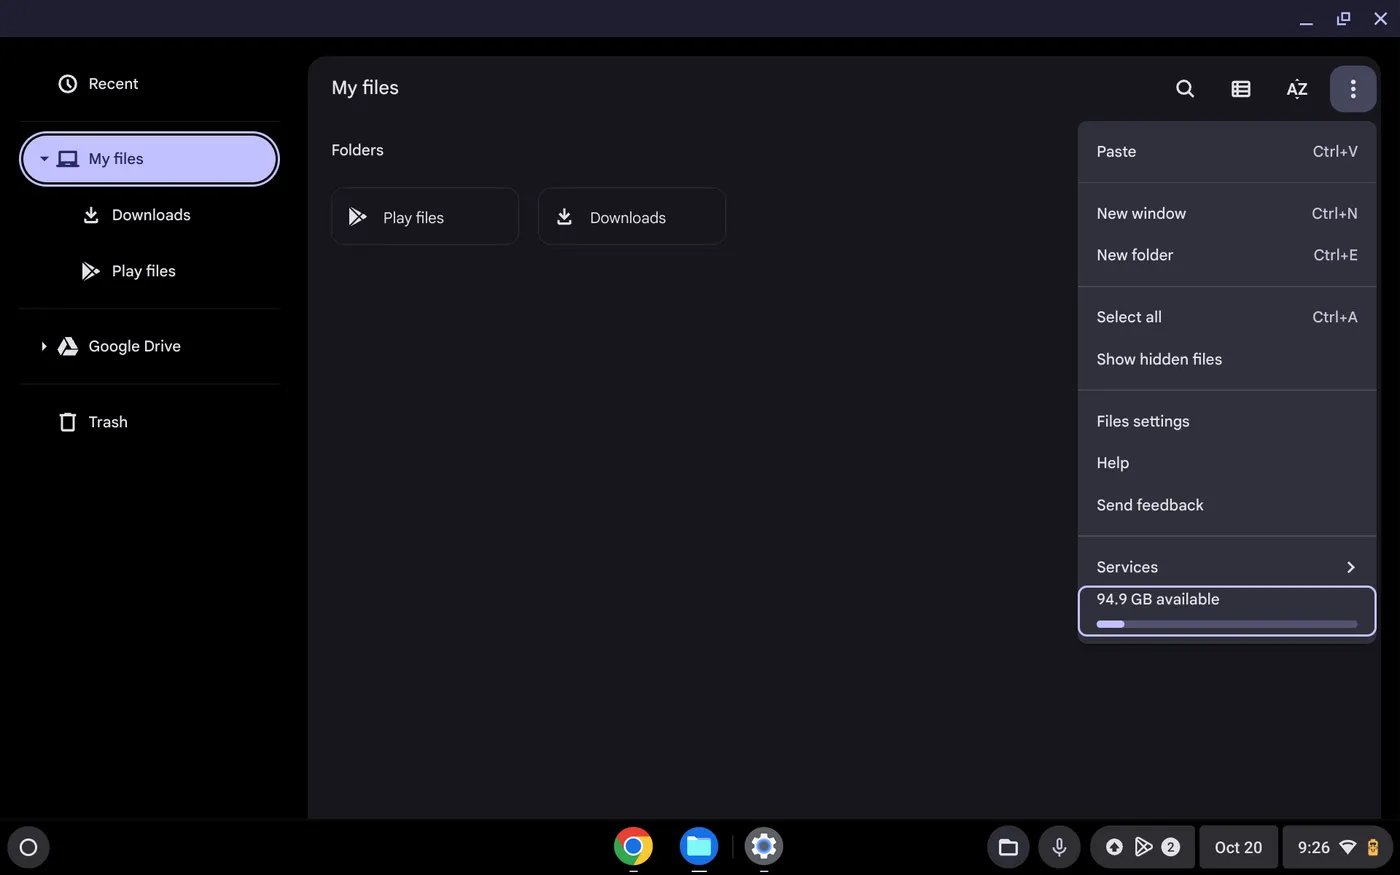This screenshot has height=875, width=1400.
Task: Open the Files app shelf icon
Action: tap(699, 847)
